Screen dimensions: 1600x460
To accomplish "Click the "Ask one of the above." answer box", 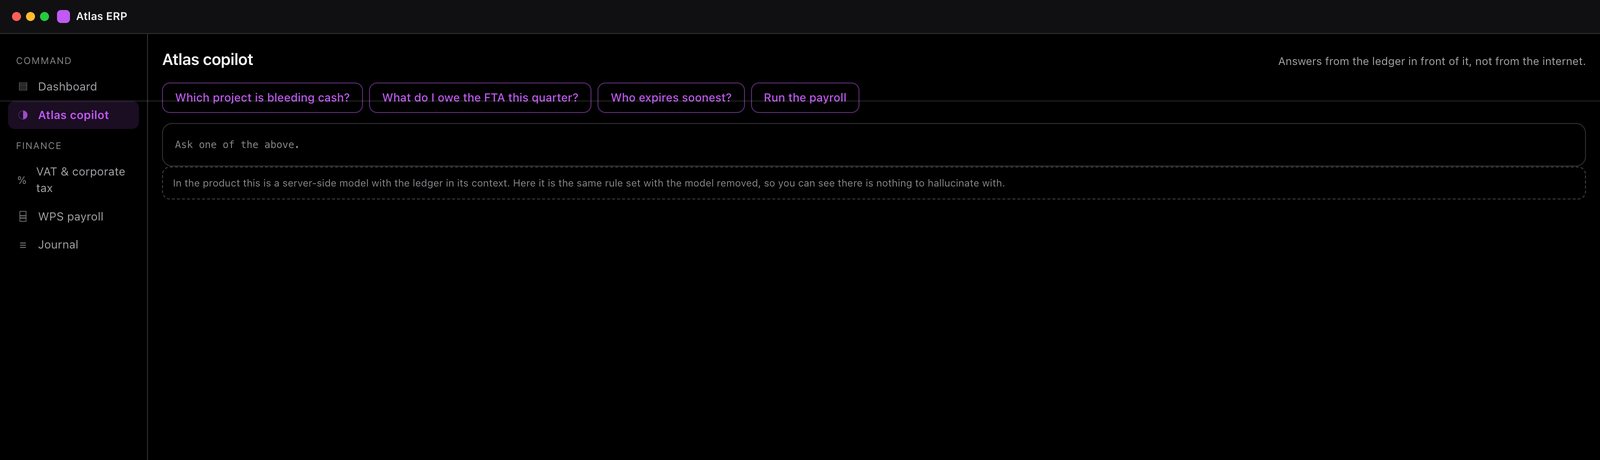I will coord(873,145).
